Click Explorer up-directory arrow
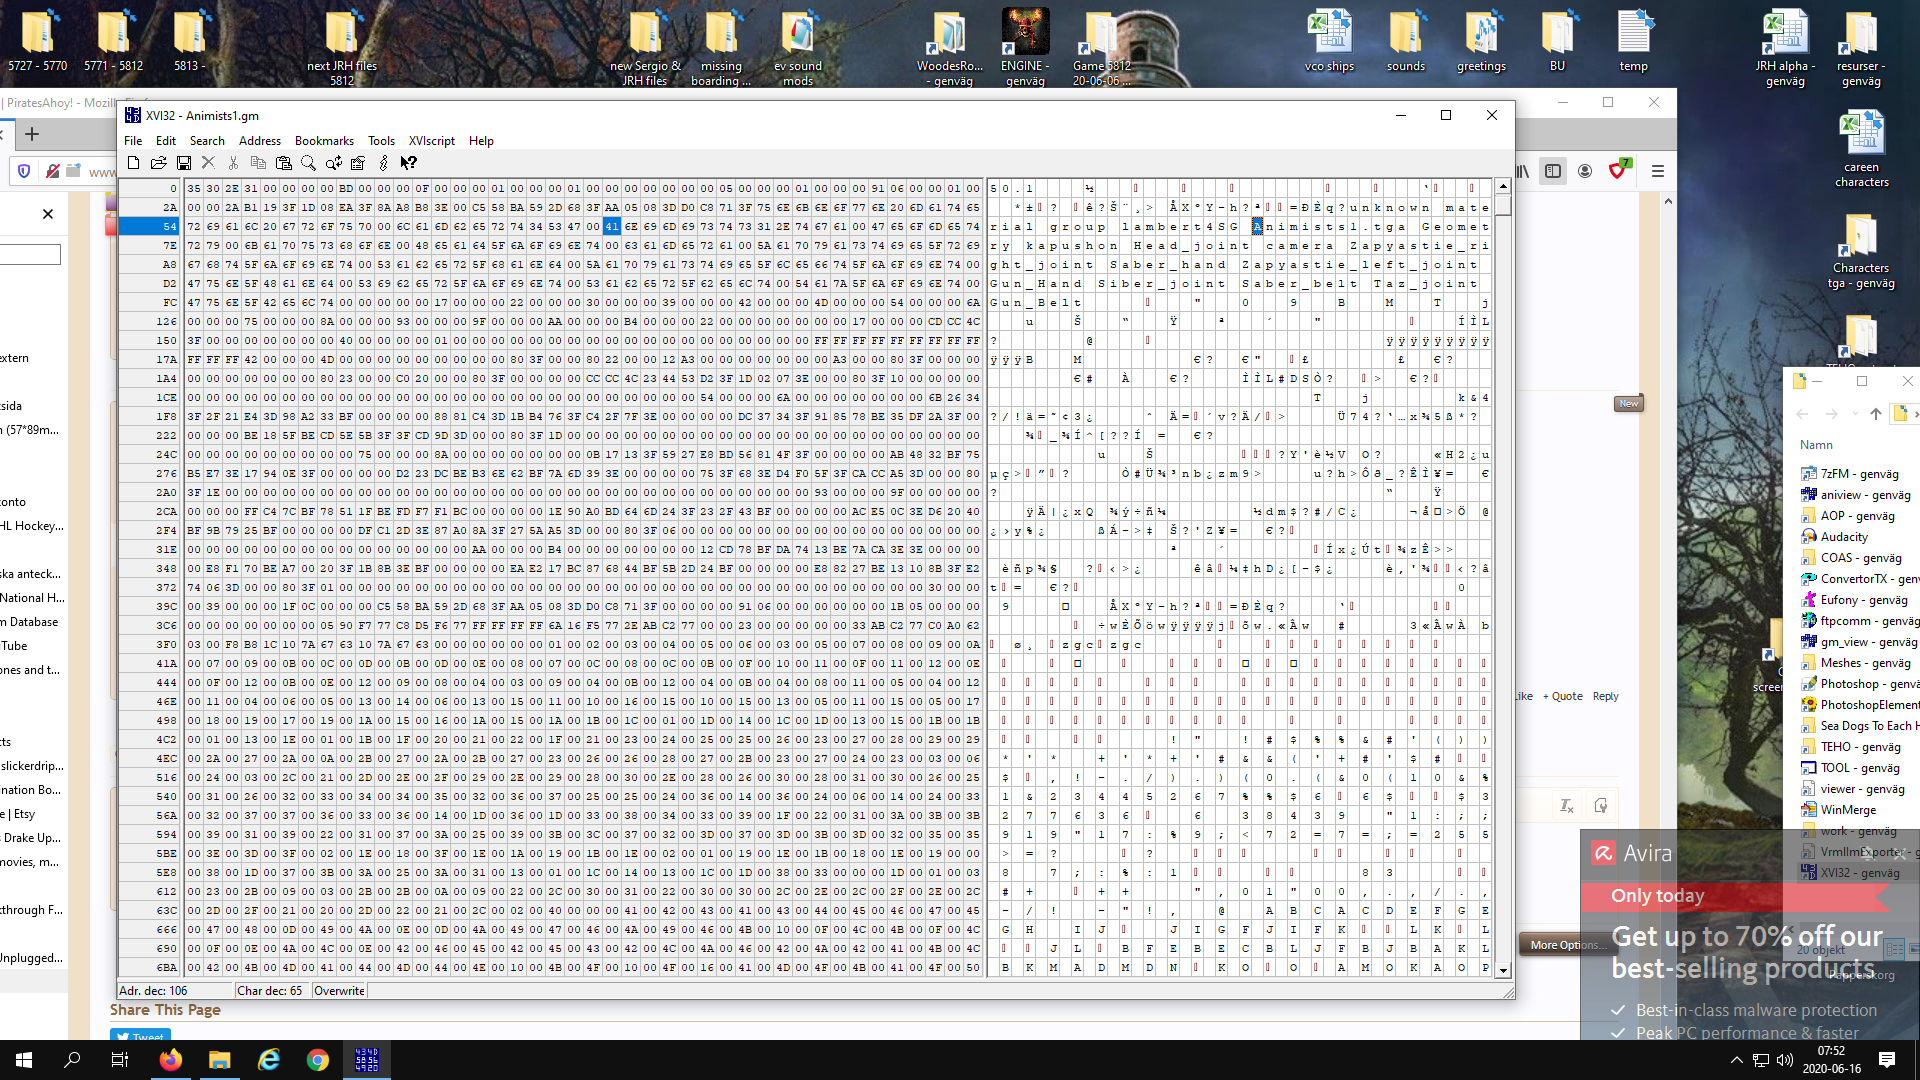The image size is (1920, 1080). click(x=1875, y=414)
